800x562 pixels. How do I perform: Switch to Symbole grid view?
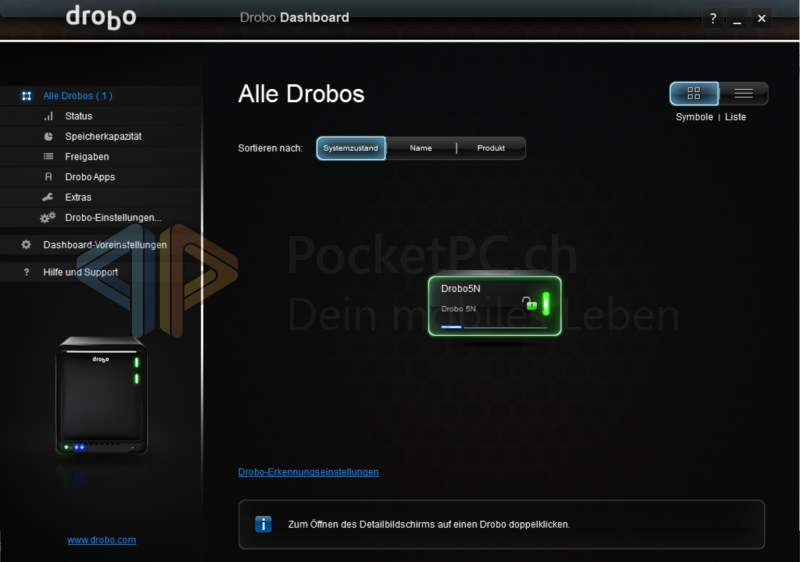pyautogui.click(x=694, y=93)
